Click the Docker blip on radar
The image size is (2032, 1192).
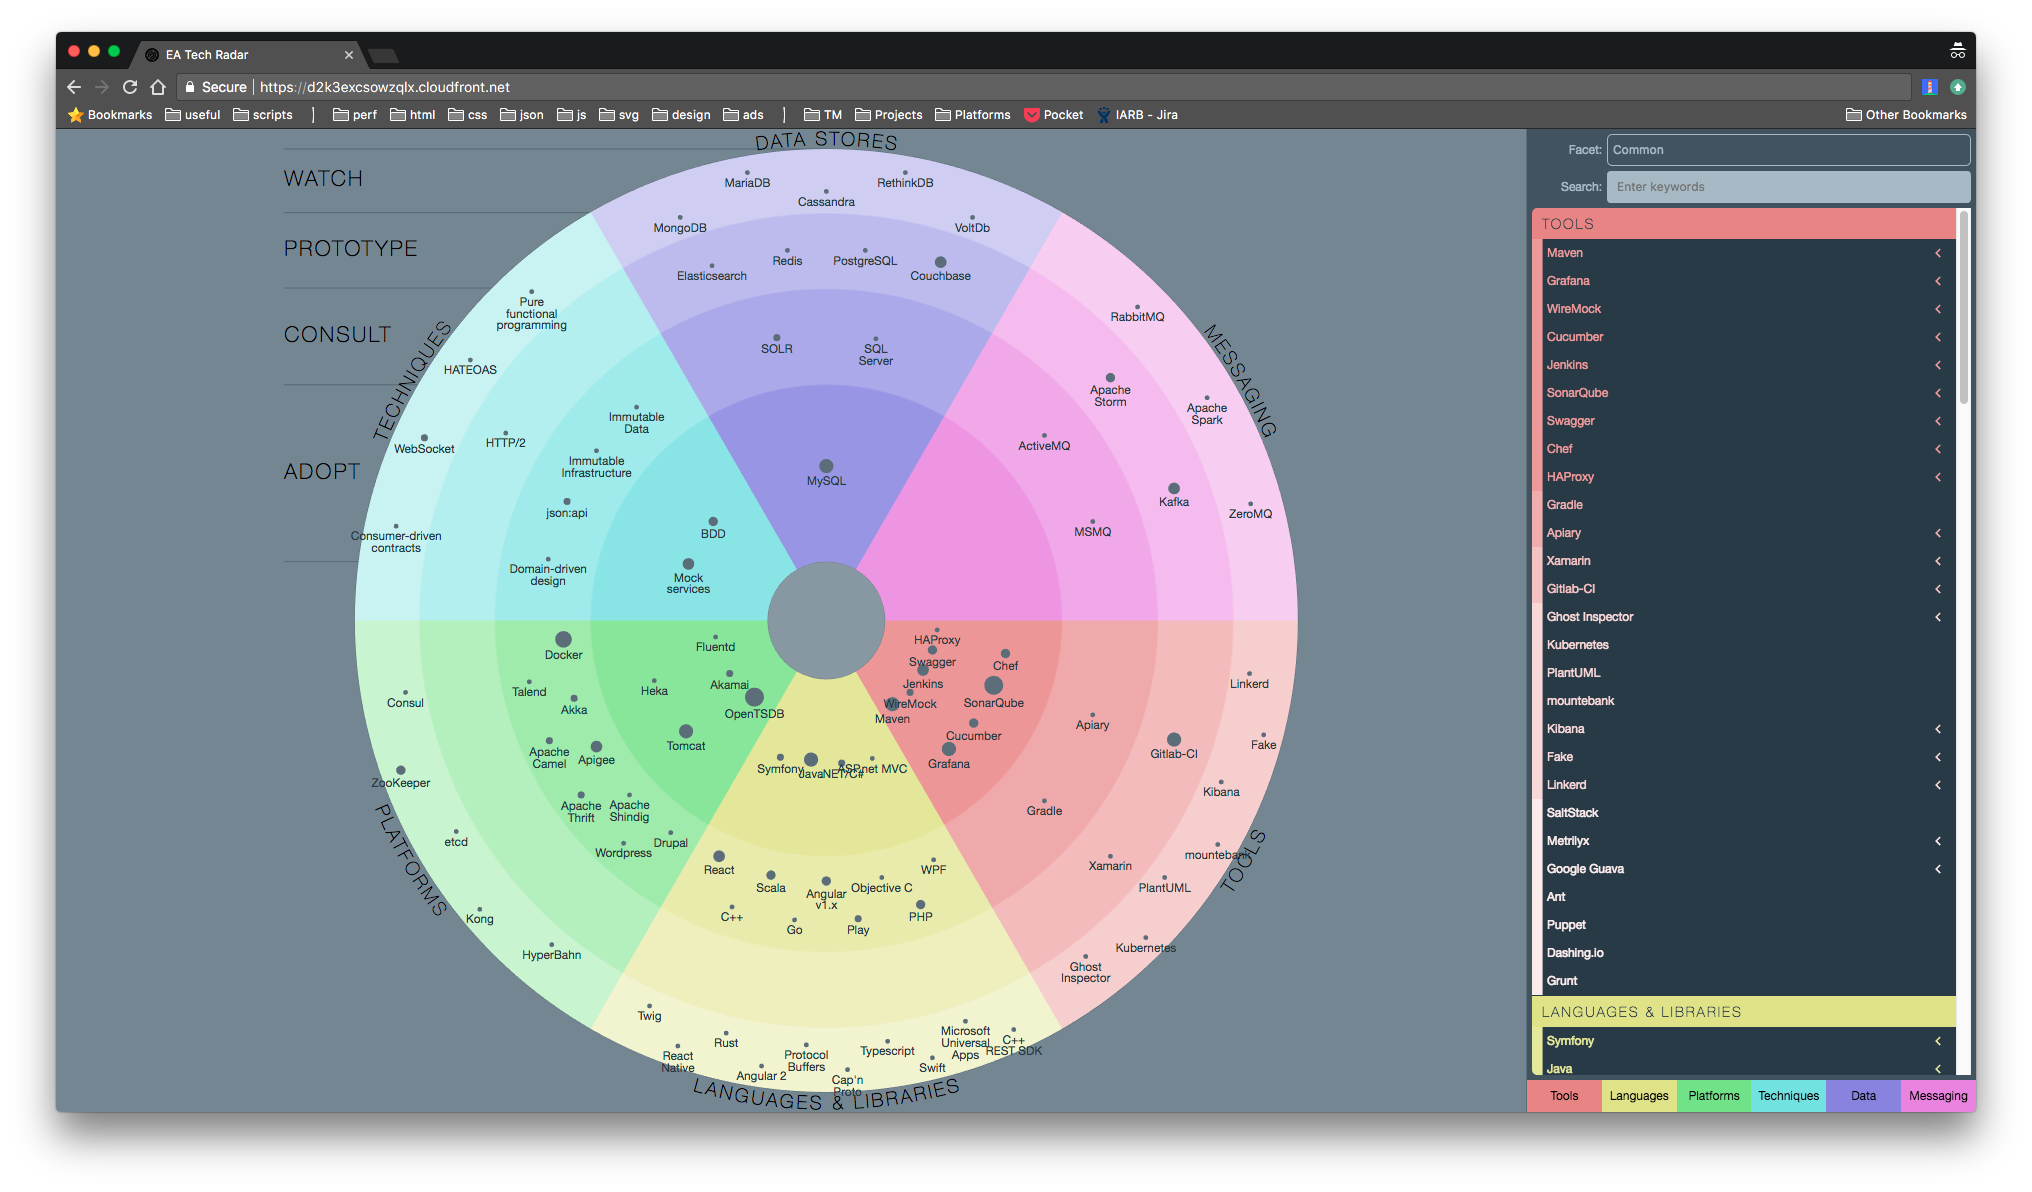pos(563,639)
